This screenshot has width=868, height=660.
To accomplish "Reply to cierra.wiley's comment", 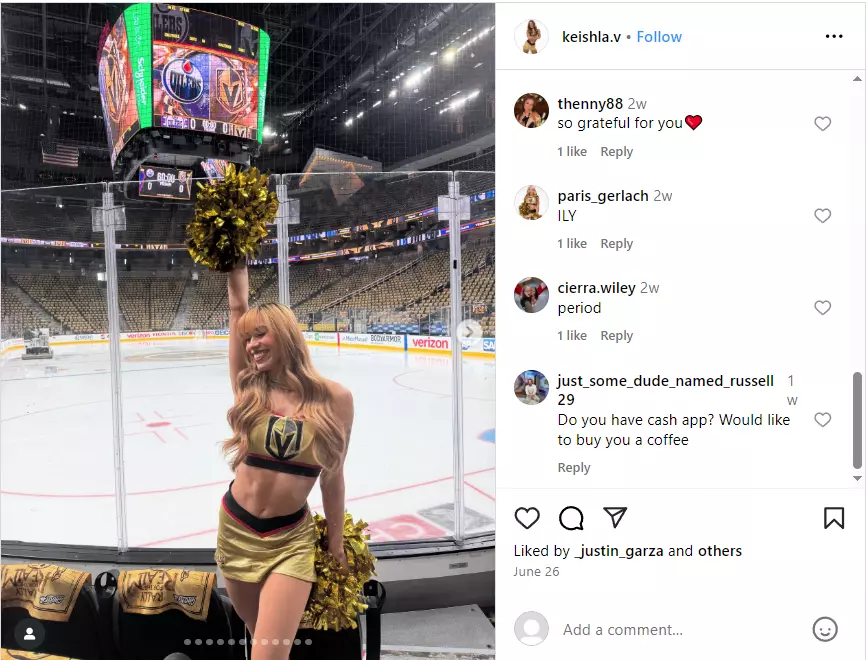I will coord(616,336).
